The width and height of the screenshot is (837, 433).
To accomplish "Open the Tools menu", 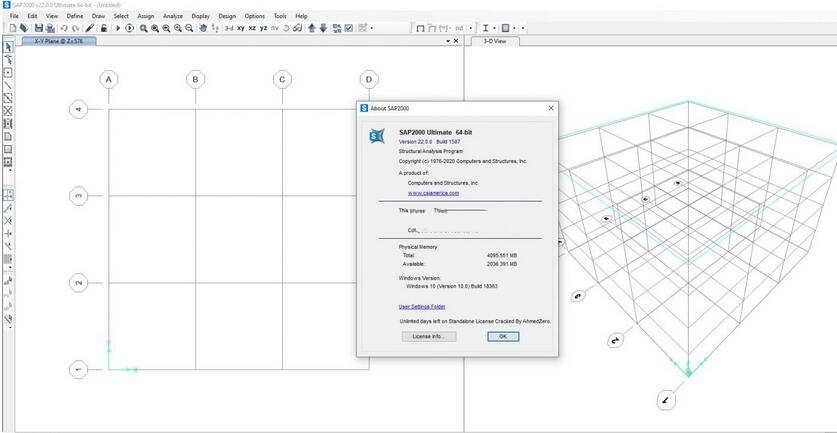I will [280, 16].
